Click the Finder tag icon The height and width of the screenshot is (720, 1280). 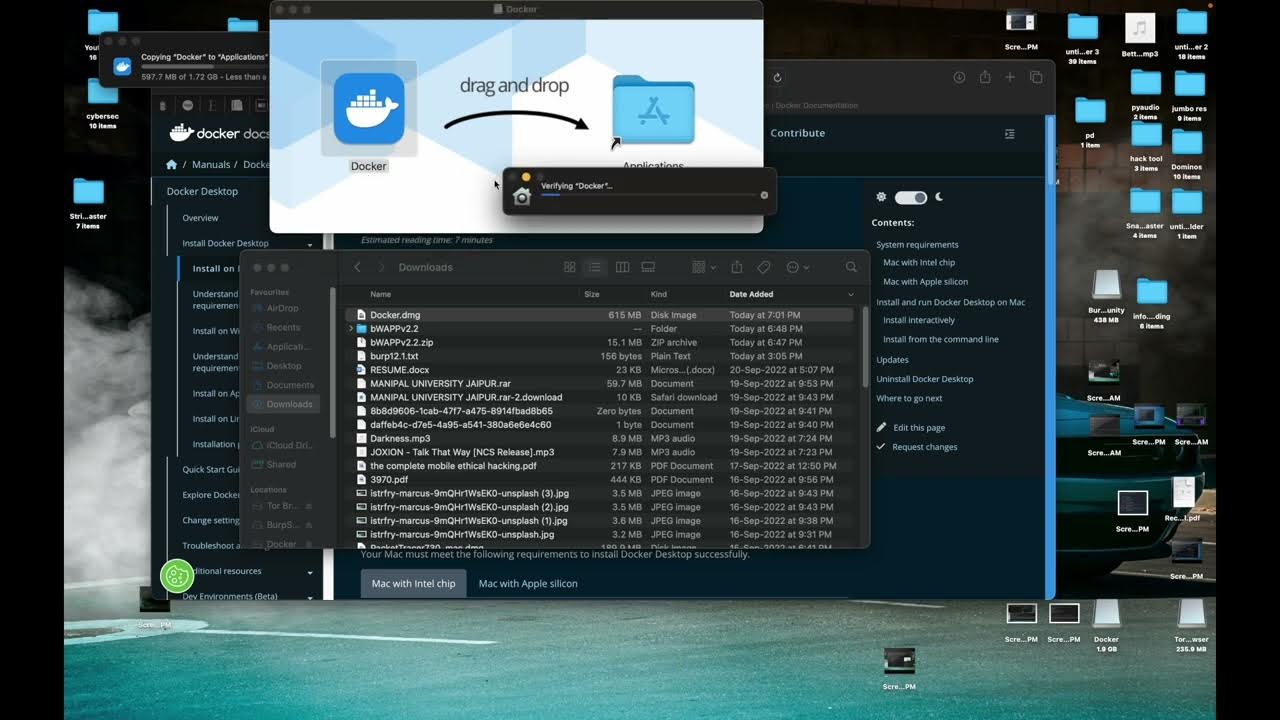pyautogui.click(x=764, y=267)
